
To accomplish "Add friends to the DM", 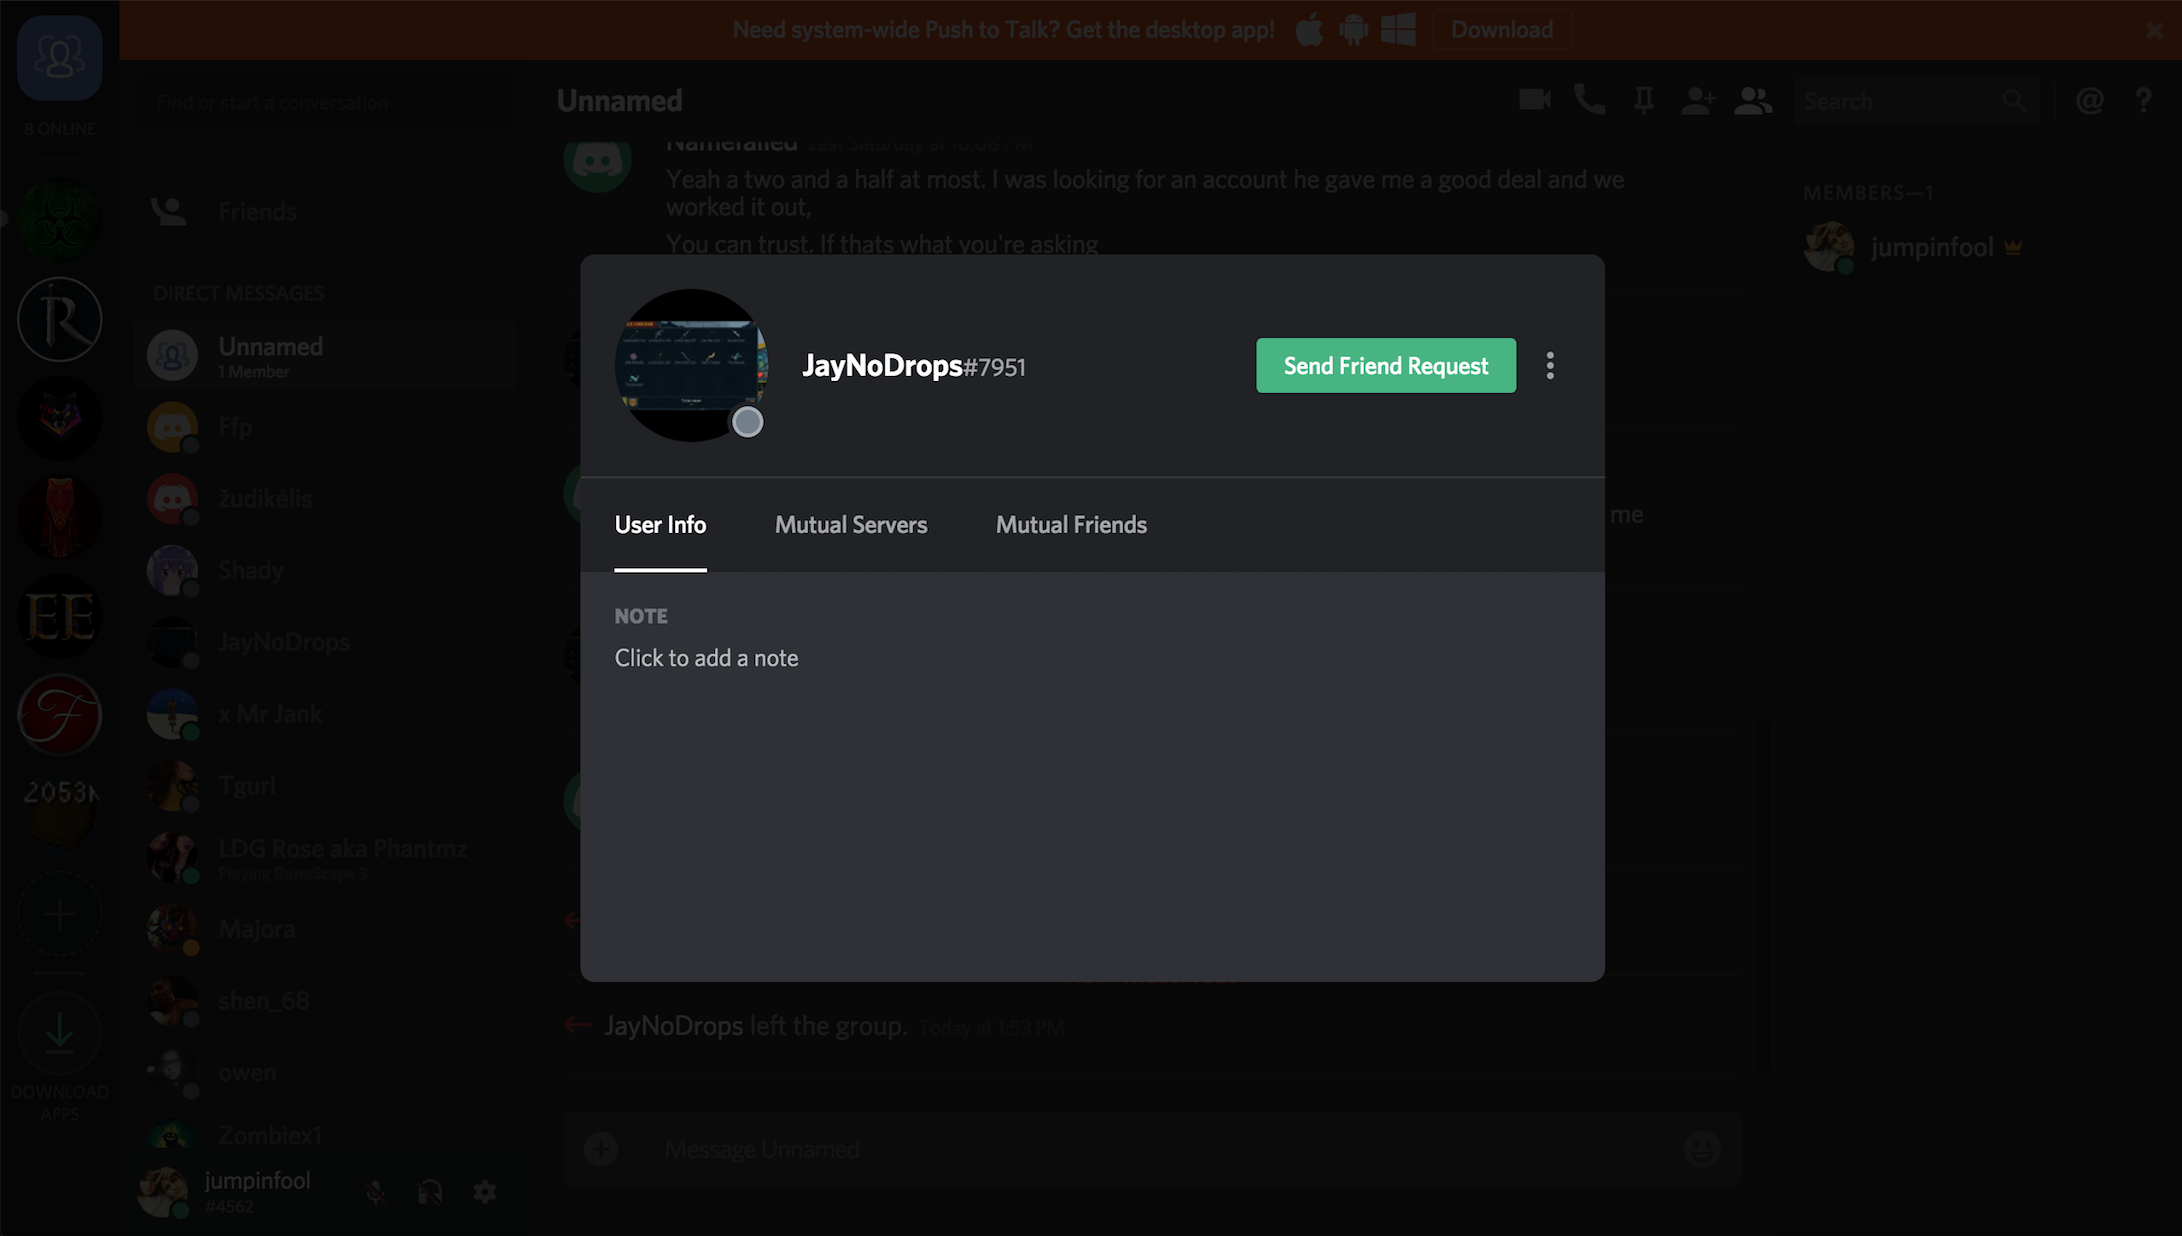I will click(1698, 100).
